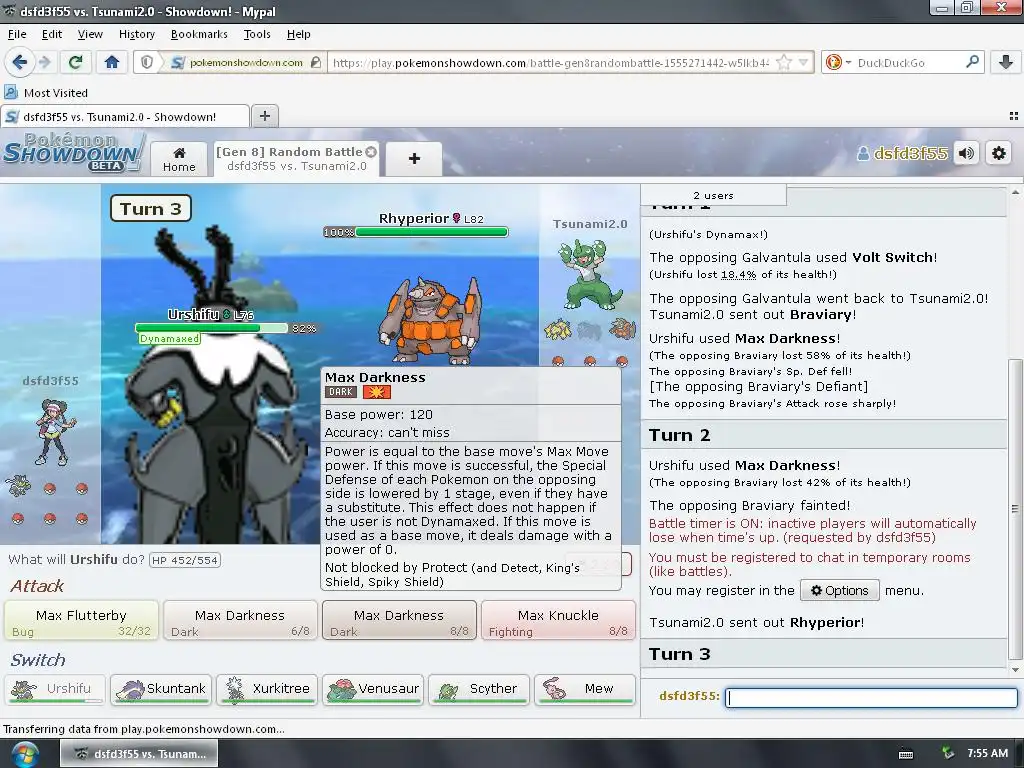The height and width of the screenshot is (768, 1024).
Task: Open the Edit menu
Action: point(52,34)
